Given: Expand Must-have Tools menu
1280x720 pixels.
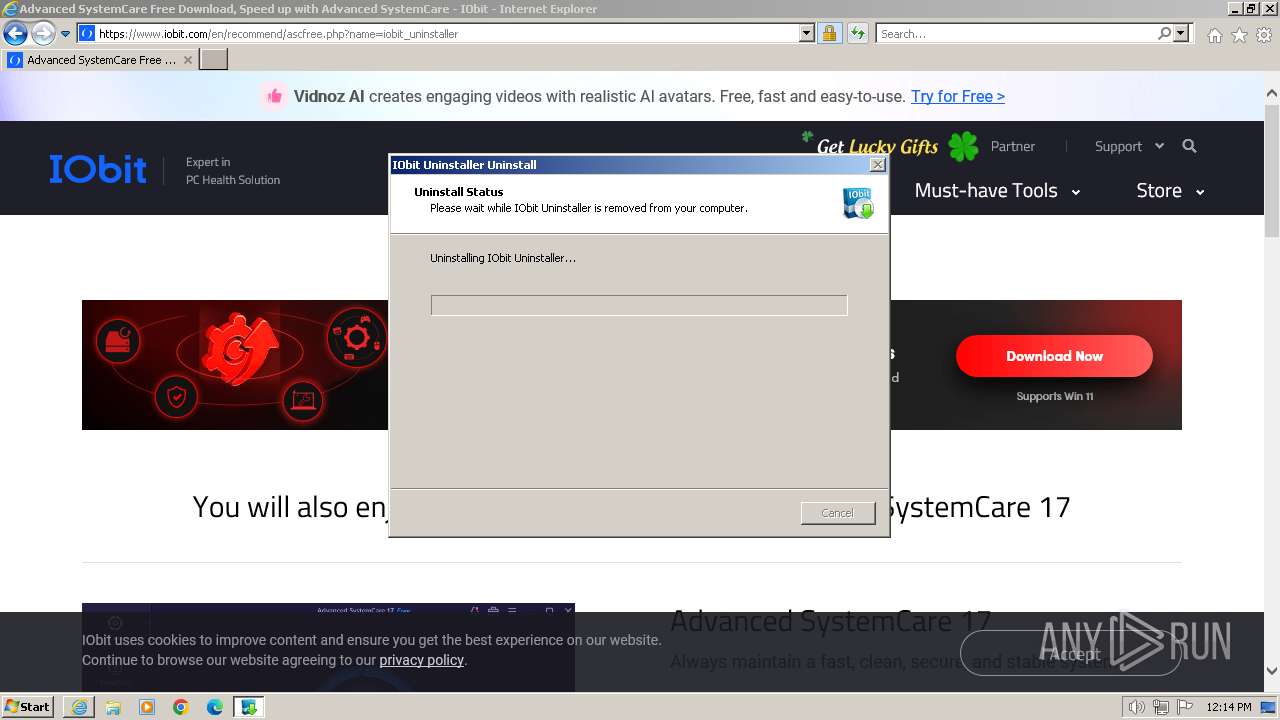Looking at the screenshot, I should tap(997, 190).
